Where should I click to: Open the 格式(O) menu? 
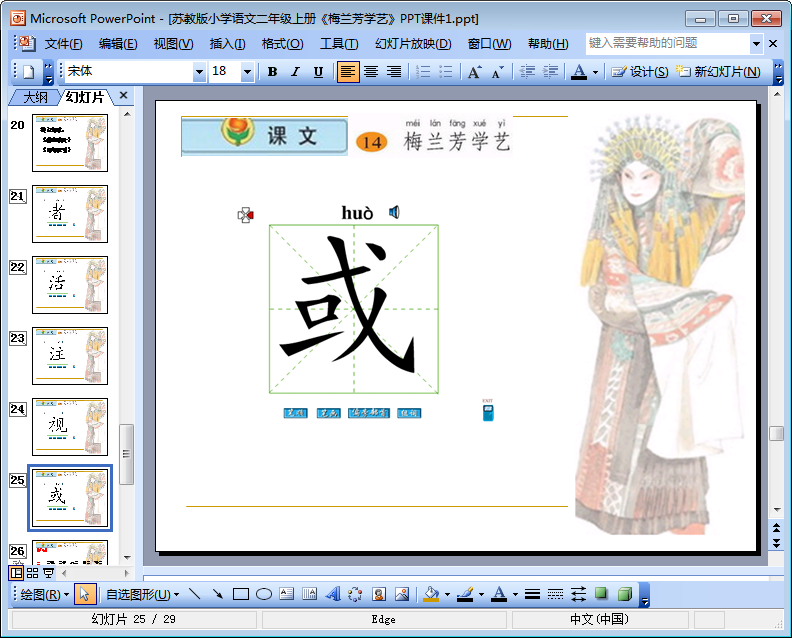[282, 44]
